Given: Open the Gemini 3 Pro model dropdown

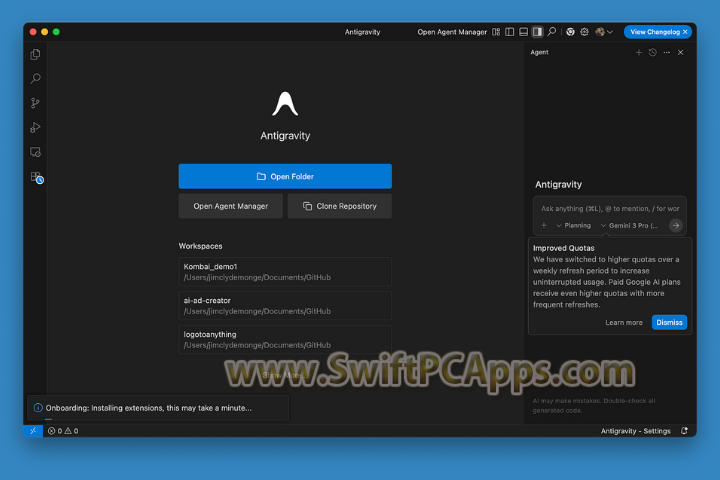Looking at the screenshot, I should click(630, 226).
